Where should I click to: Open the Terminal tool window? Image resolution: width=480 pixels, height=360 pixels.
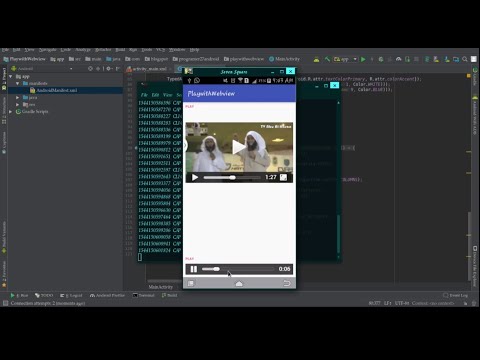click(144, 295)
